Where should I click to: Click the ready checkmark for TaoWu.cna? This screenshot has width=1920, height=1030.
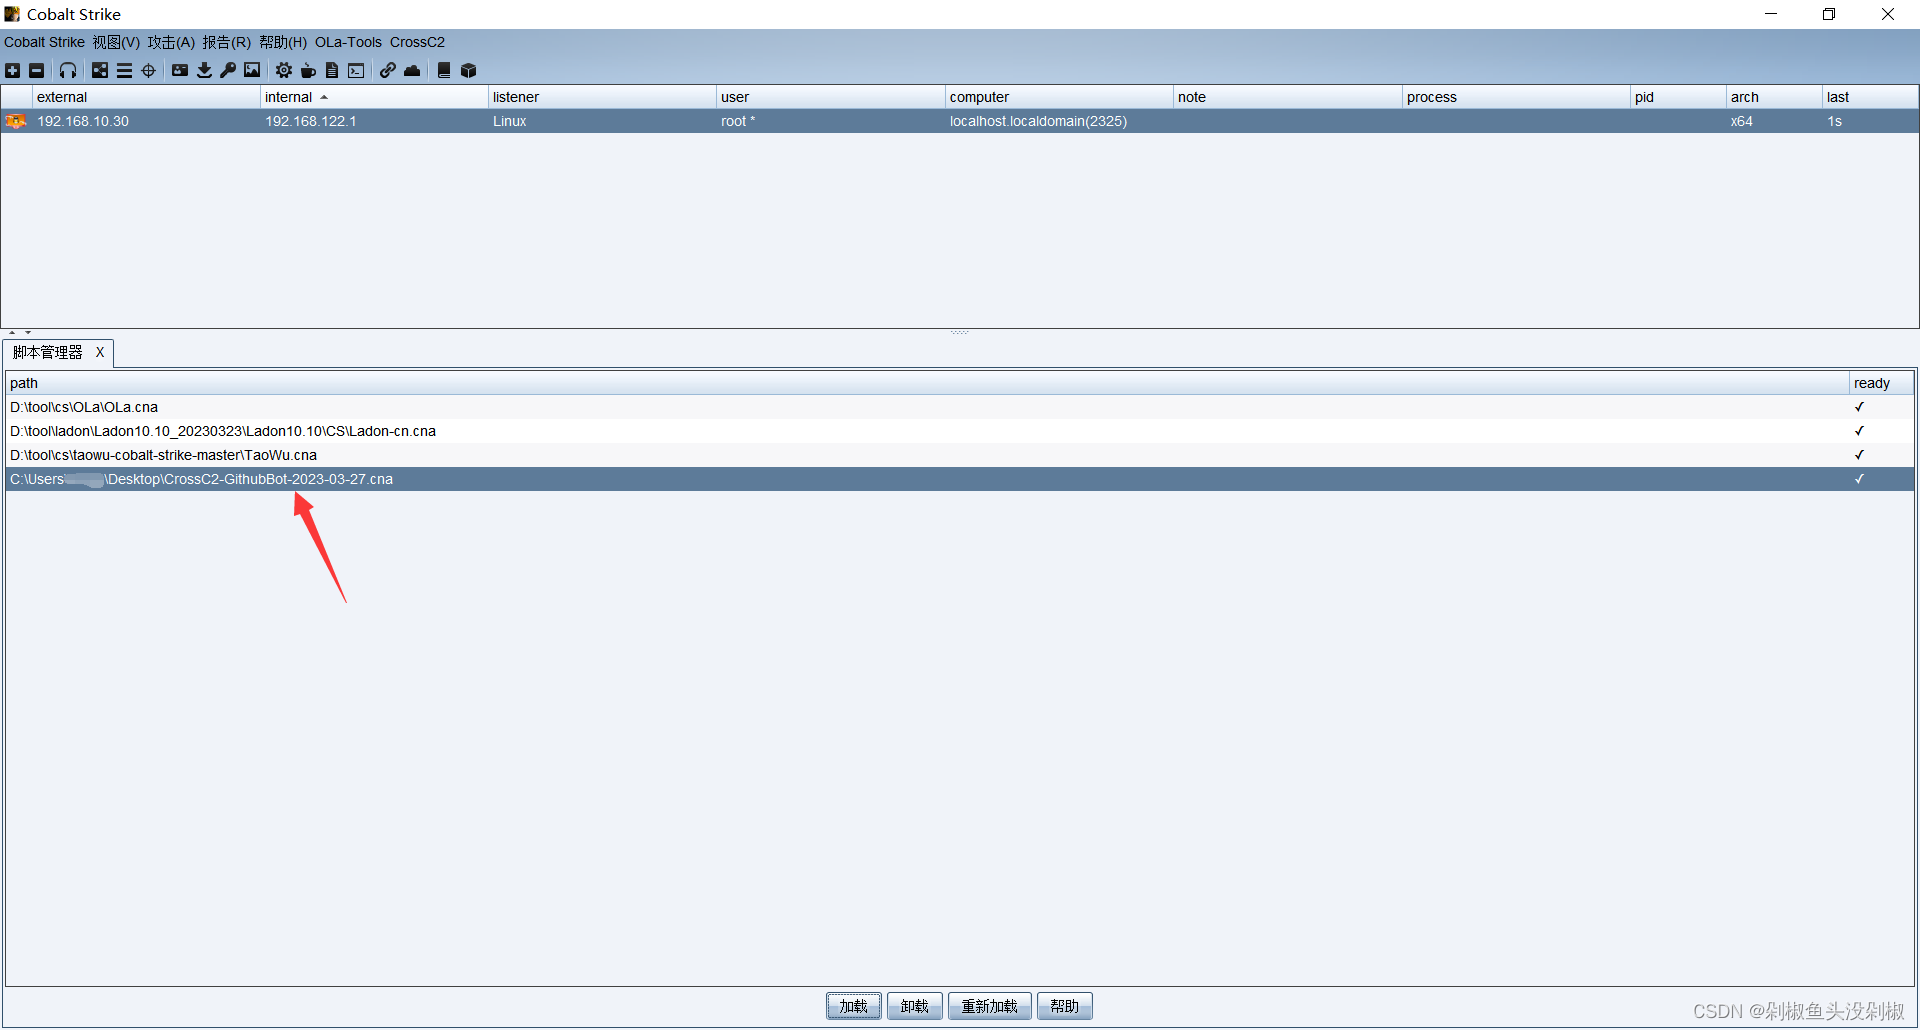coord(1859,455)
